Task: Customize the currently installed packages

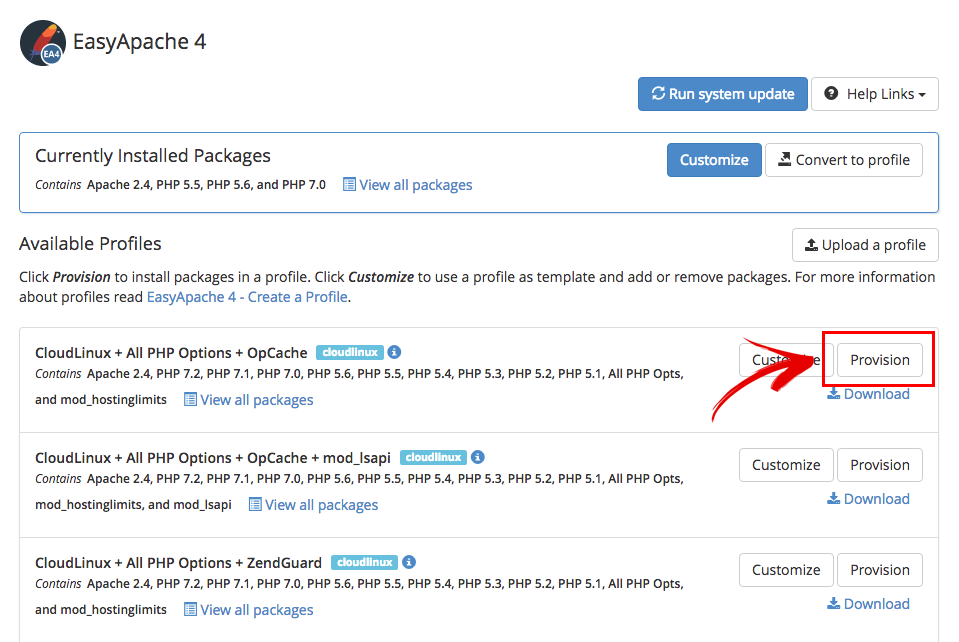Action: click(x=714, y=160)
